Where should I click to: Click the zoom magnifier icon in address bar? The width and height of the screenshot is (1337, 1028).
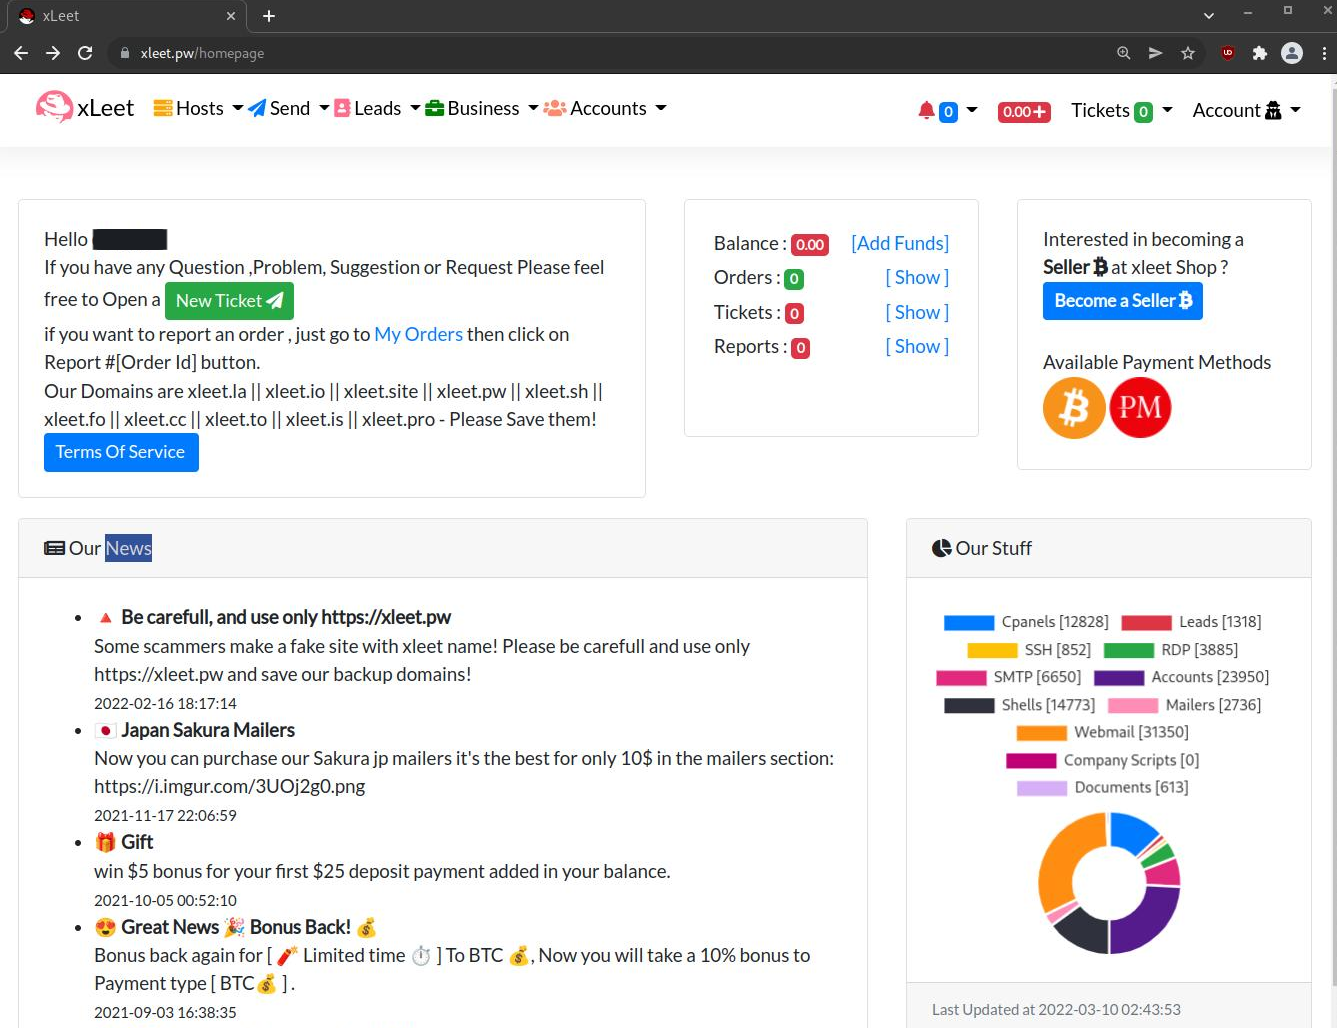tap(1124, 53)
